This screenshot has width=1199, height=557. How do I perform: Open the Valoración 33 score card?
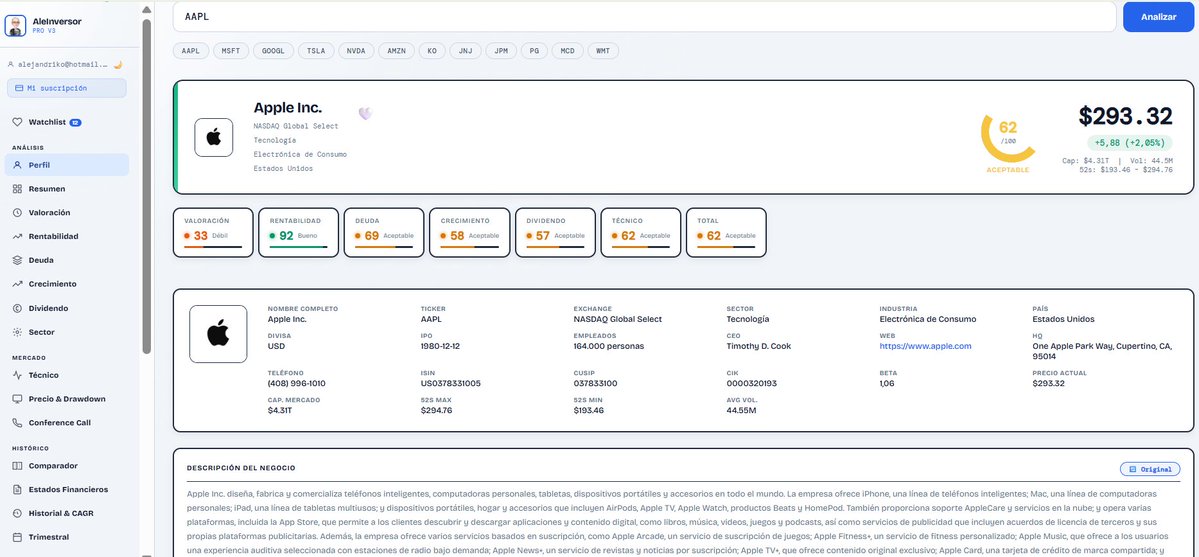click(213, 232)
